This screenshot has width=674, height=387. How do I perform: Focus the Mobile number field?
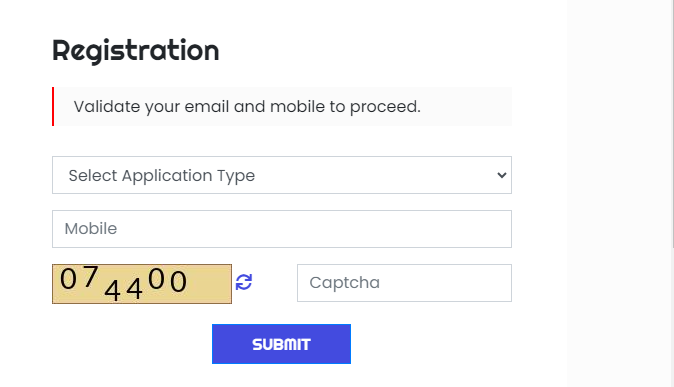point(282,229)
